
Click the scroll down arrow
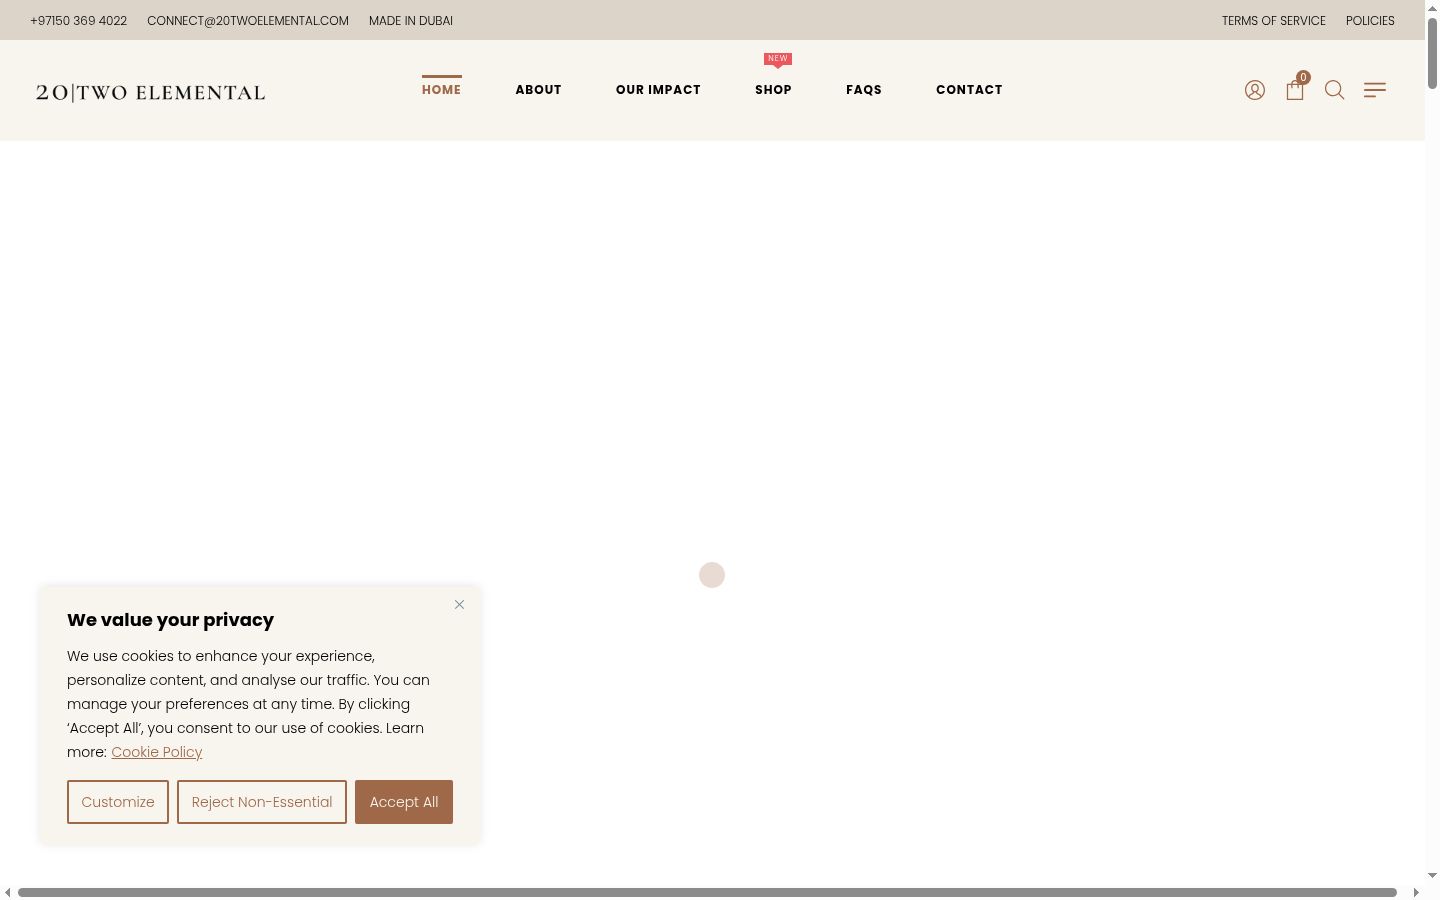coord(1432,876)
